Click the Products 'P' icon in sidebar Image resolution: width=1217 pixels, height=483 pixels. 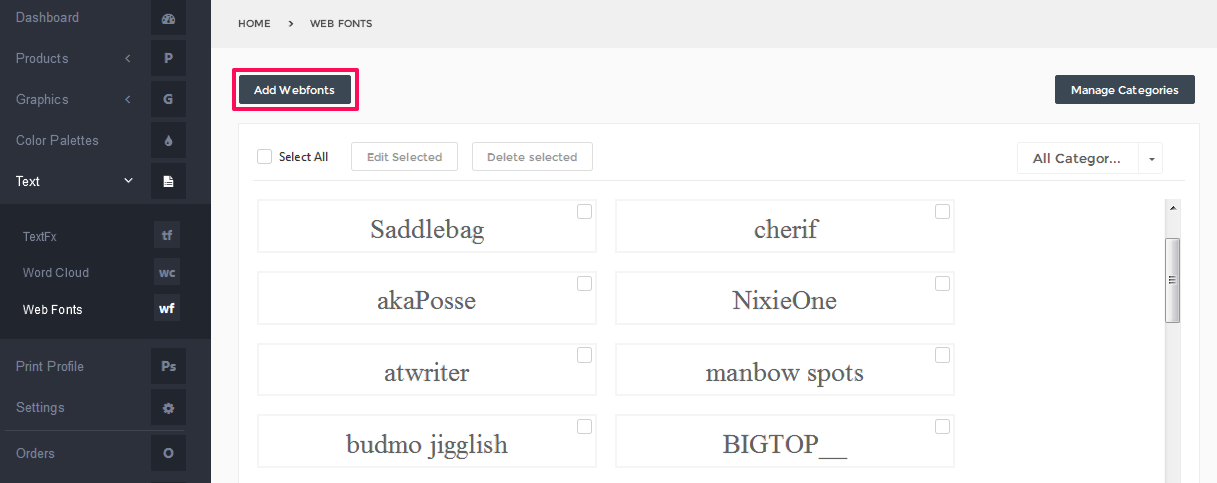pyautogui.click(x=168, y=58)
